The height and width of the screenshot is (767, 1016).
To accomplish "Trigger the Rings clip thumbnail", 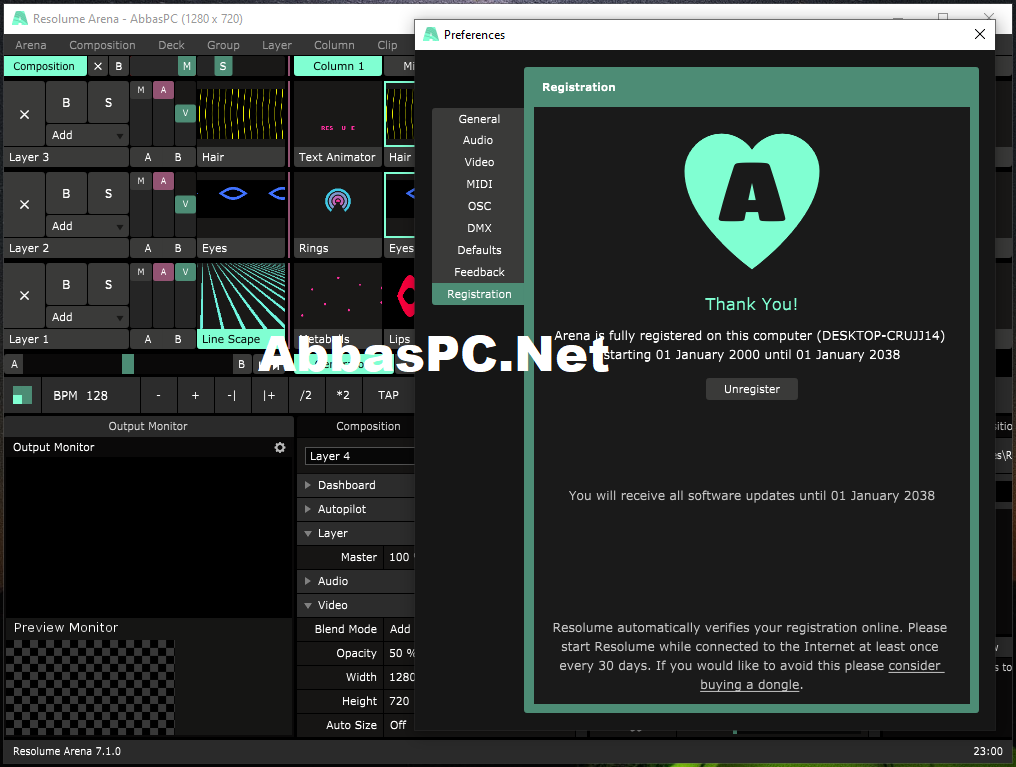I will [337, 205].
